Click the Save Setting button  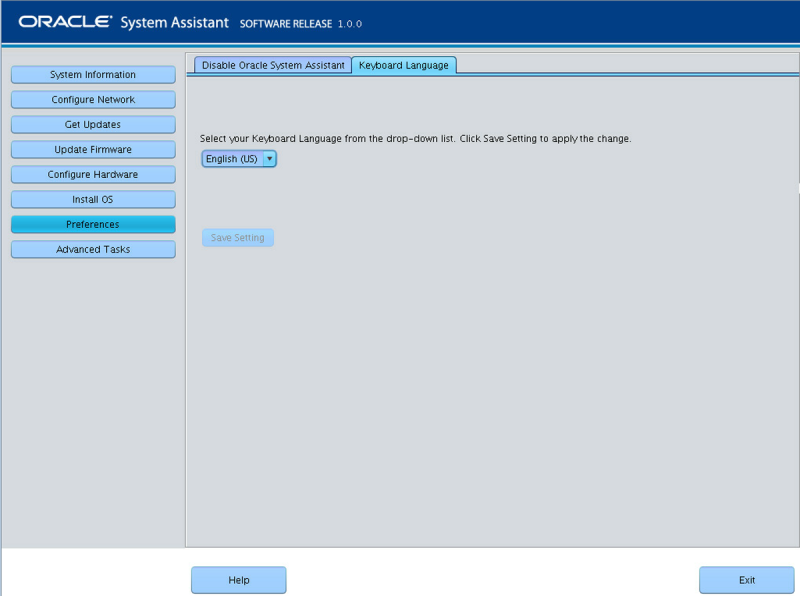coord(238,238)
